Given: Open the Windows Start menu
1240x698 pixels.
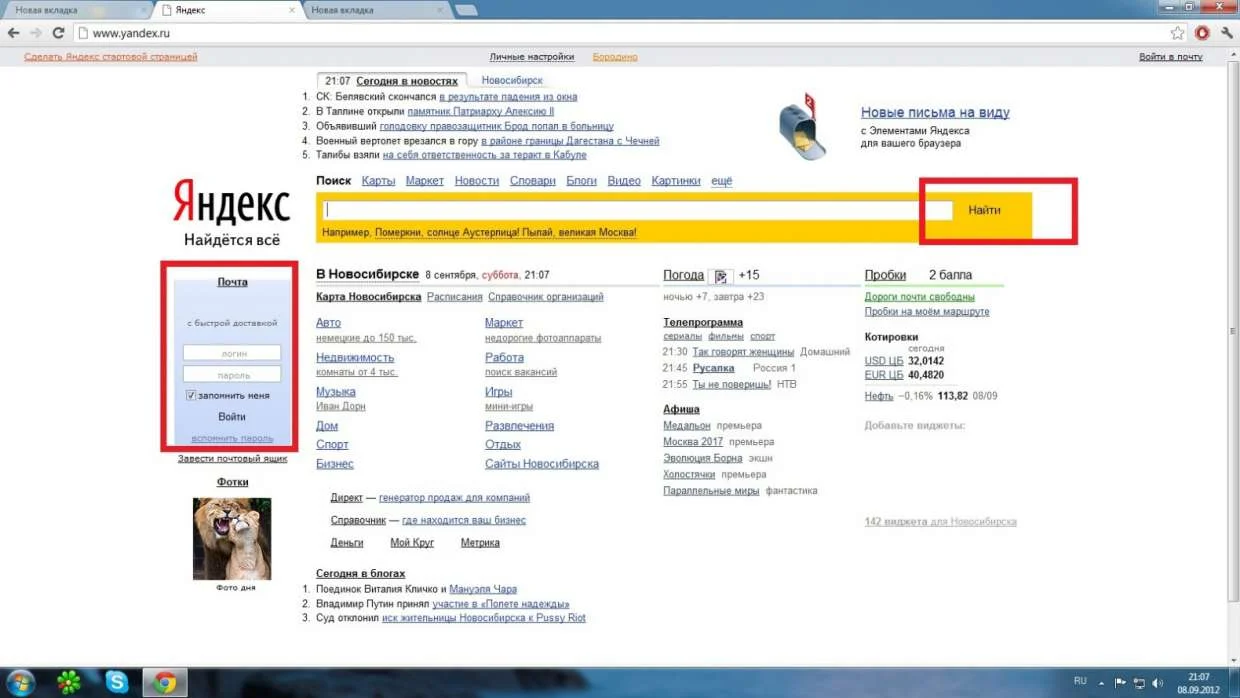Looking at the screenshot, I should (x=20, y=683).
